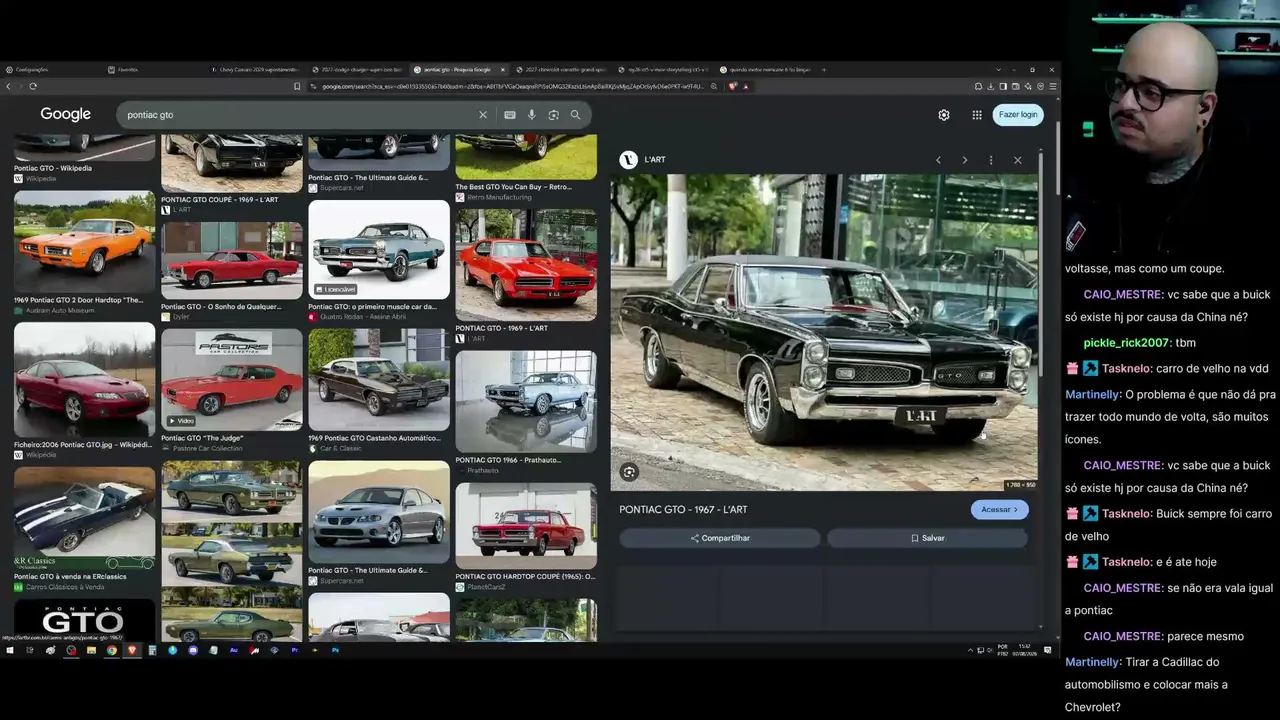Open Chrome from the taskbar
The height and width of the screenshot is (720, 1280).
111,650
